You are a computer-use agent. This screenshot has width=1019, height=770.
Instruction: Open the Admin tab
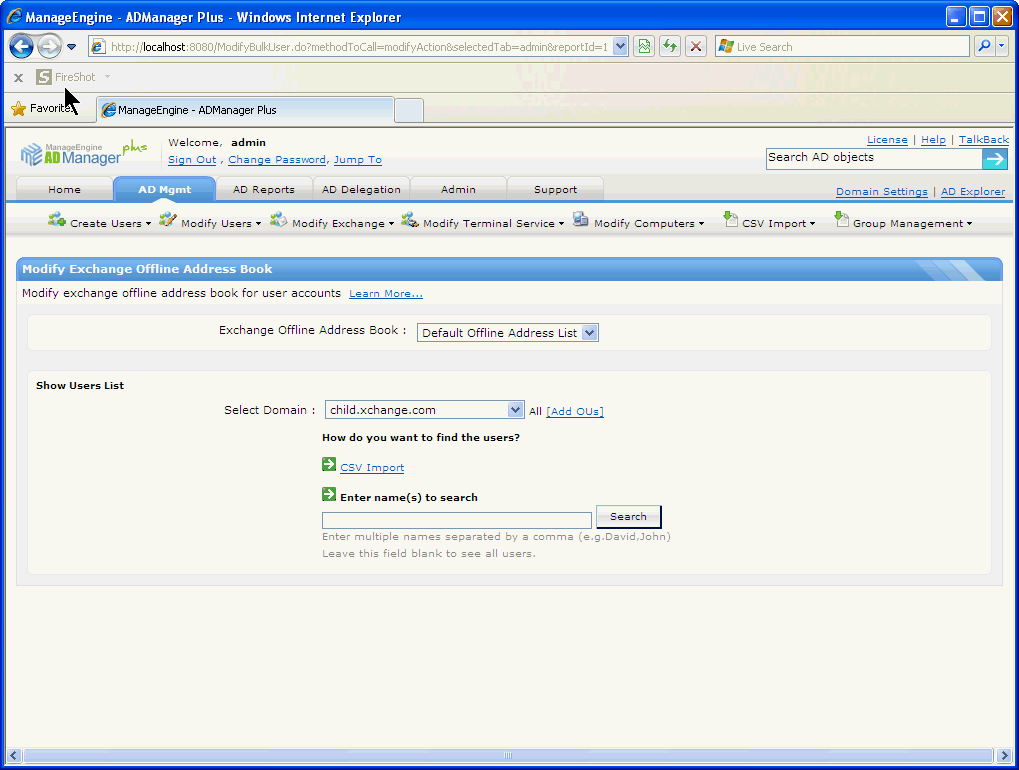click(x=457, y=188)
